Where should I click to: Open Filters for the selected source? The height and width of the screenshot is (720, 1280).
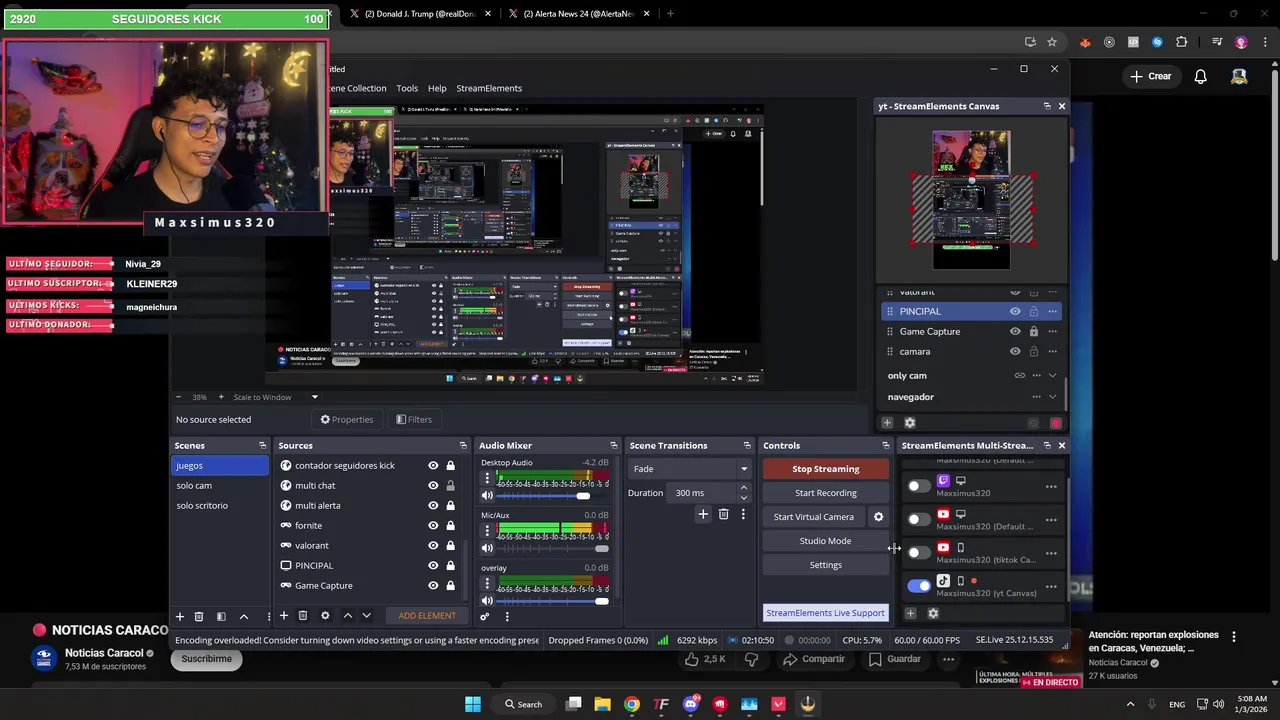point(415,420)
